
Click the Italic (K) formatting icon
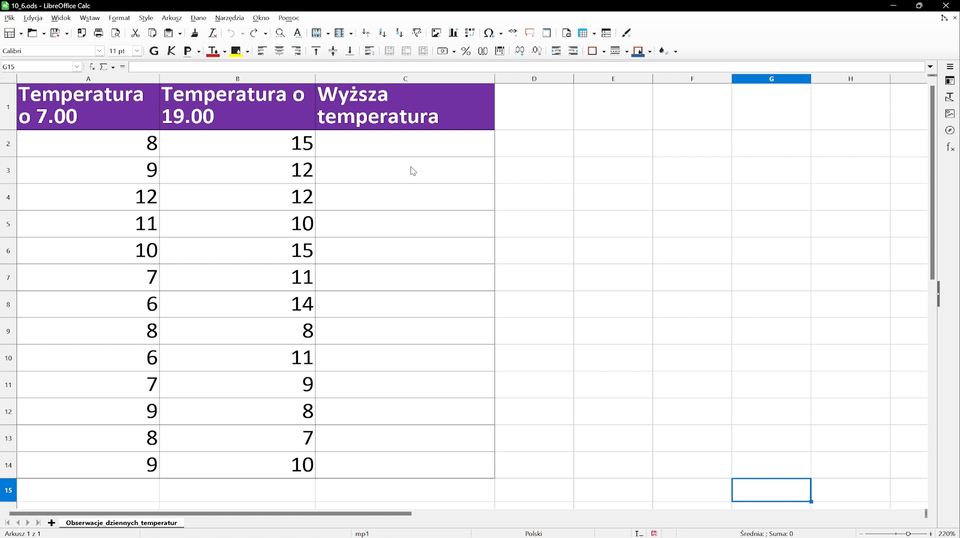tap(171, 51)
